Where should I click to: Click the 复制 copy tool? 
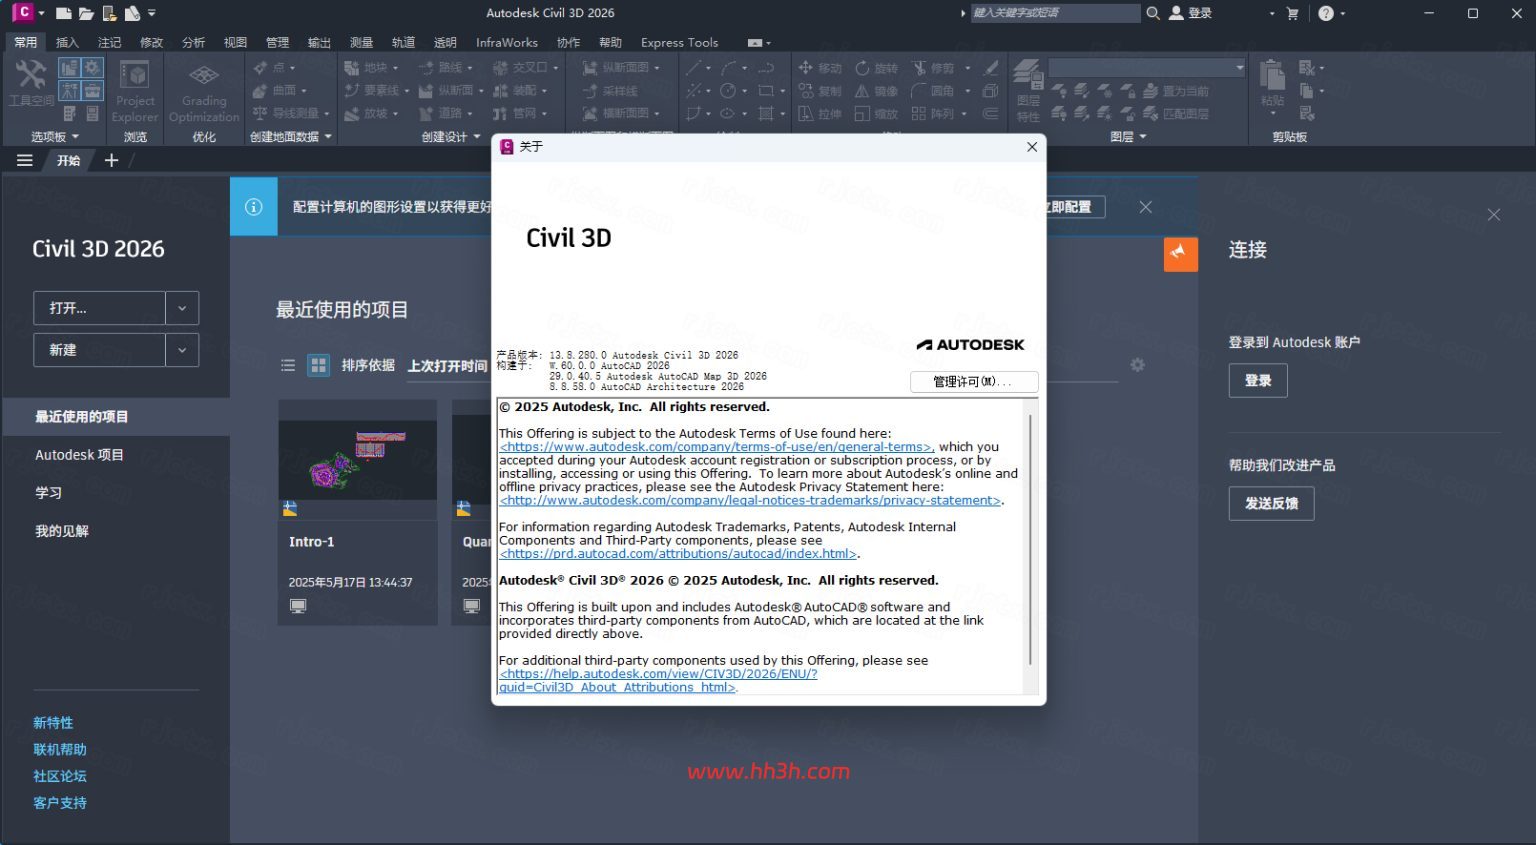[x=820, y=91]
